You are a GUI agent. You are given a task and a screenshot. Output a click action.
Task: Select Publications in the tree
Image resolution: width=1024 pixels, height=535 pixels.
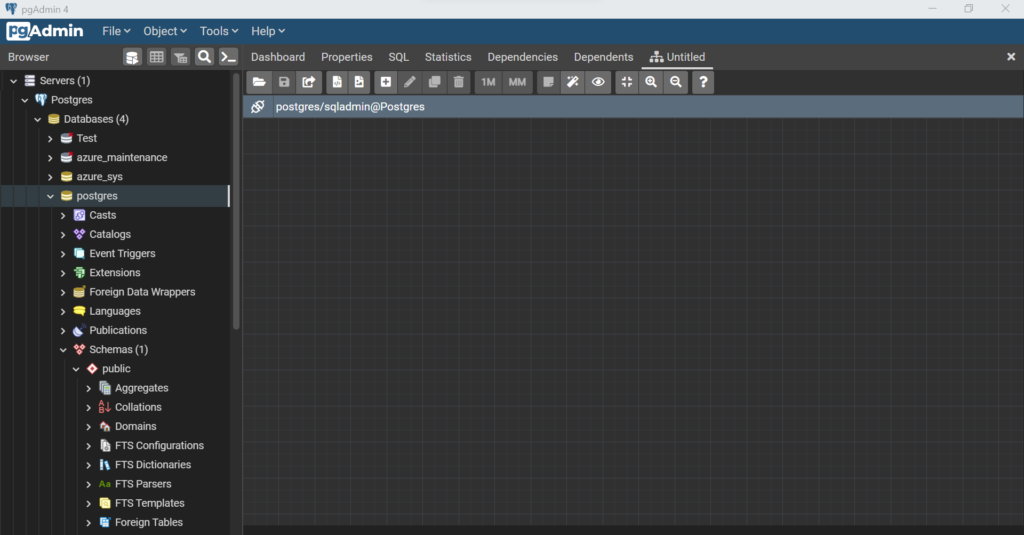[x=118, y=330]
